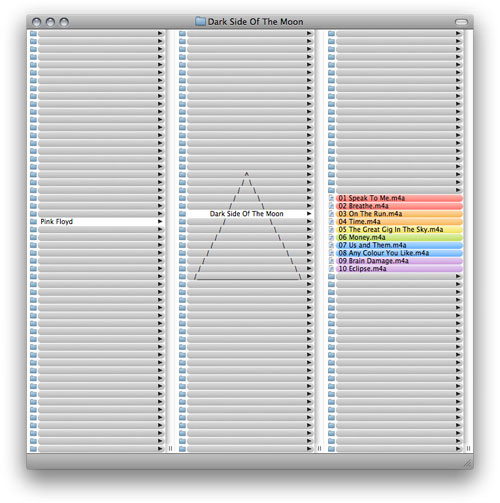Screen dimensions: 500x503
Task: Select 06 Money.m4a
Action: (x=399, y=237)
